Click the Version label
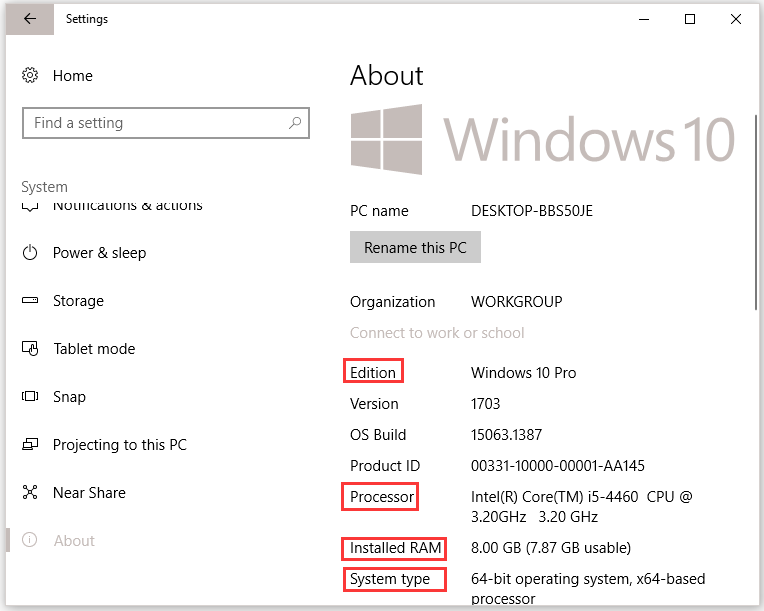This screenshot has height=611, width=764. click(x=374, y=404)
